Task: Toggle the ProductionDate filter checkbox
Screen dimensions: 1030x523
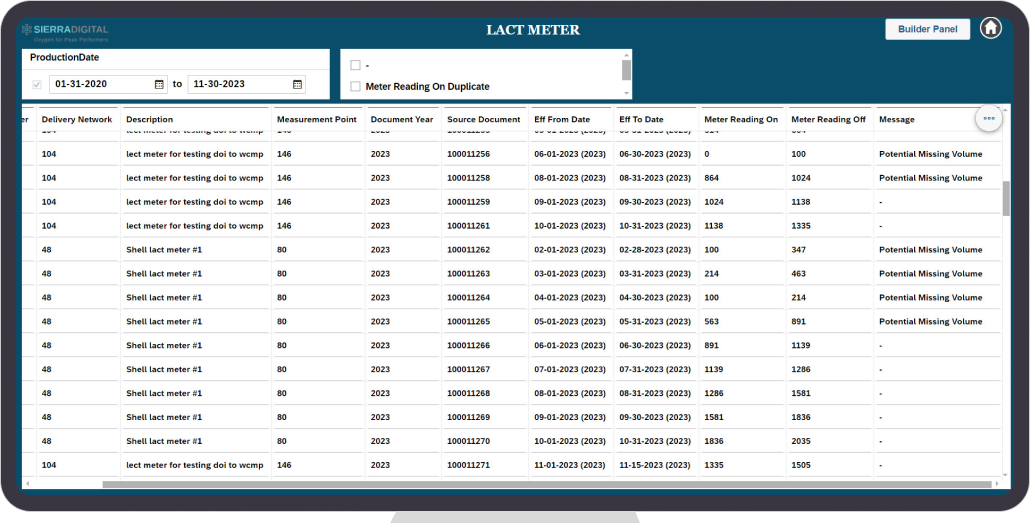Action: (x=37, y=85)
